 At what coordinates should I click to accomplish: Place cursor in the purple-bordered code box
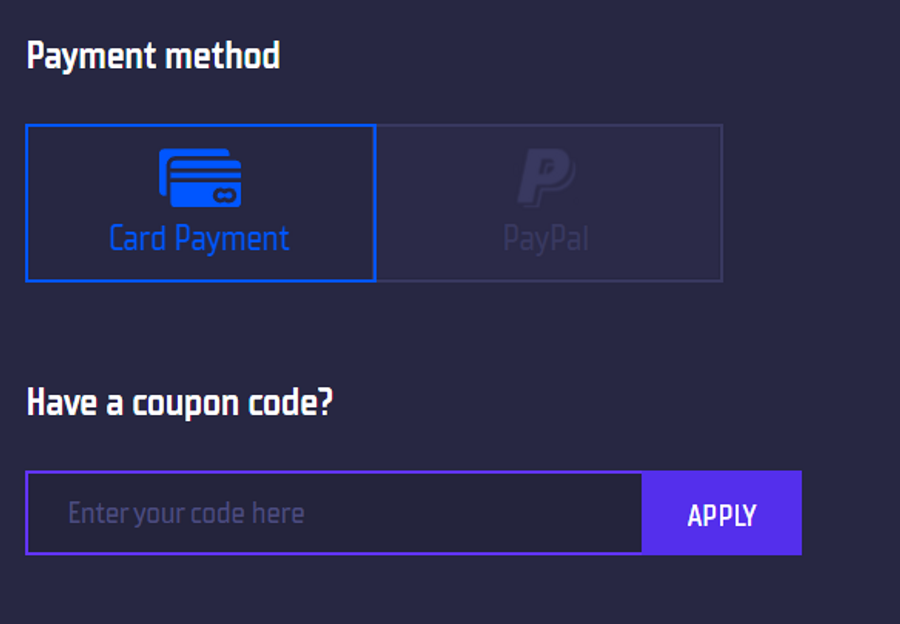(x=334, y=513)
